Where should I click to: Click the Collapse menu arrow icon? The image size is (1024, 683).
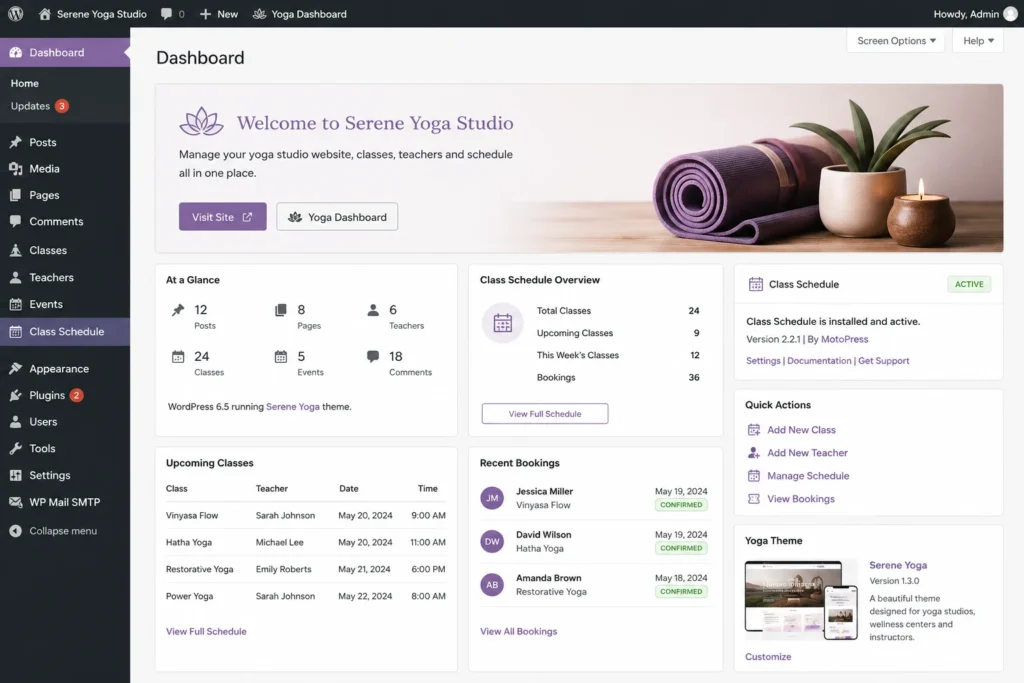16,530
